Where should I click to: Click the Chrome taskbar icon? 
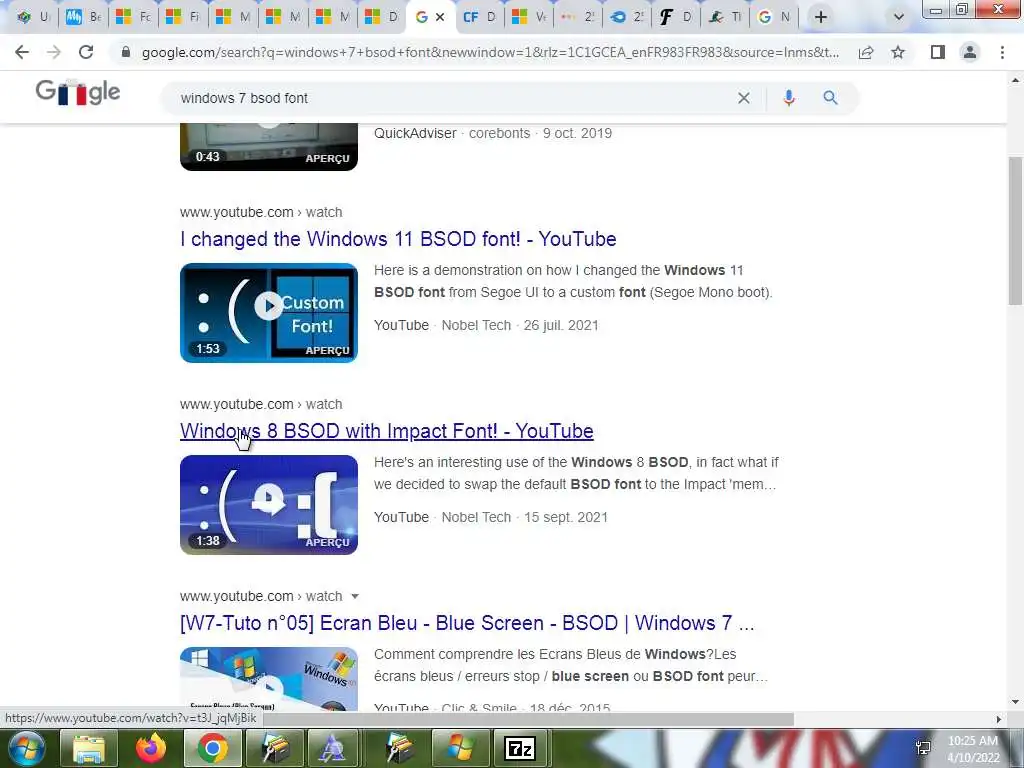(x=213, y=748)
